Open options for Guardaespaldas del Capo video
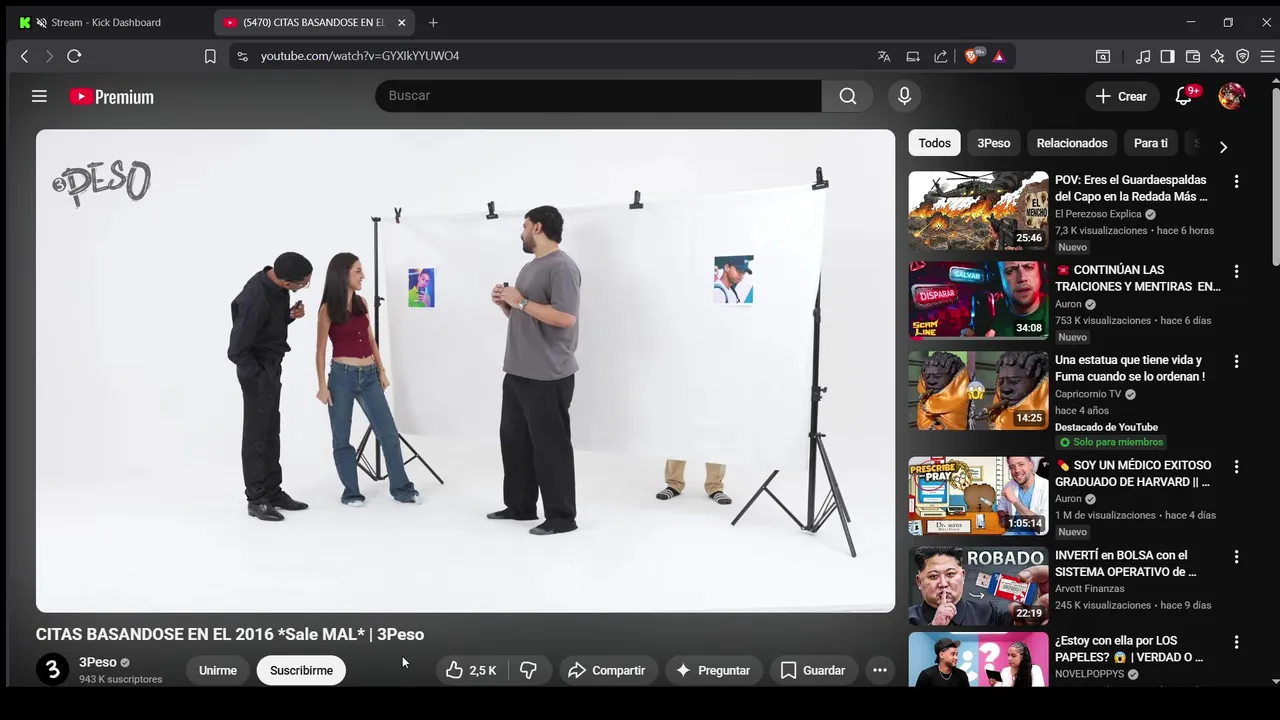This screenshot has height=720, width=1280. (1236, 182)
